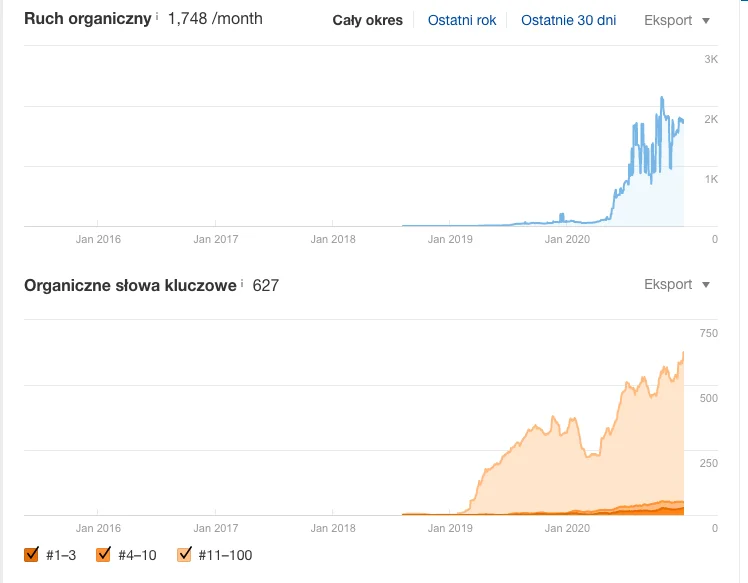Click info icon beside Organiczne słowa kluczowe
748x583 pixels.
(242, 284)
